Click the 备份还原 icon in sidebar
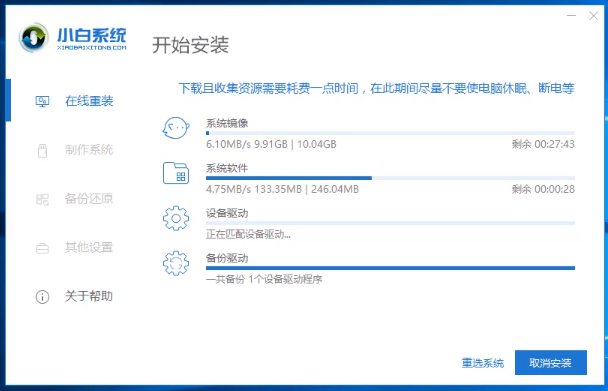Viewport: 608px width, 391px height. click(42, 199)
